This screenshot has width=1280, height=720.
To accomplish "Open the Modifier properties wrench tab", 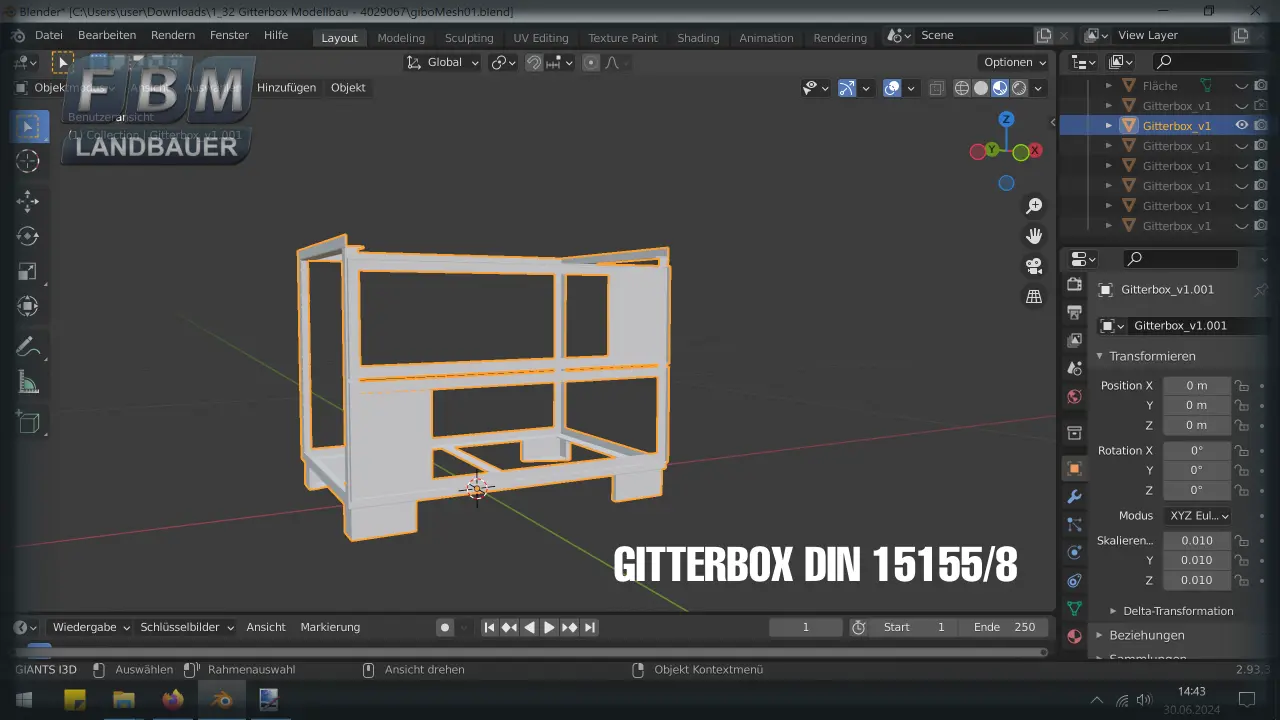I will coord(1075,497).
